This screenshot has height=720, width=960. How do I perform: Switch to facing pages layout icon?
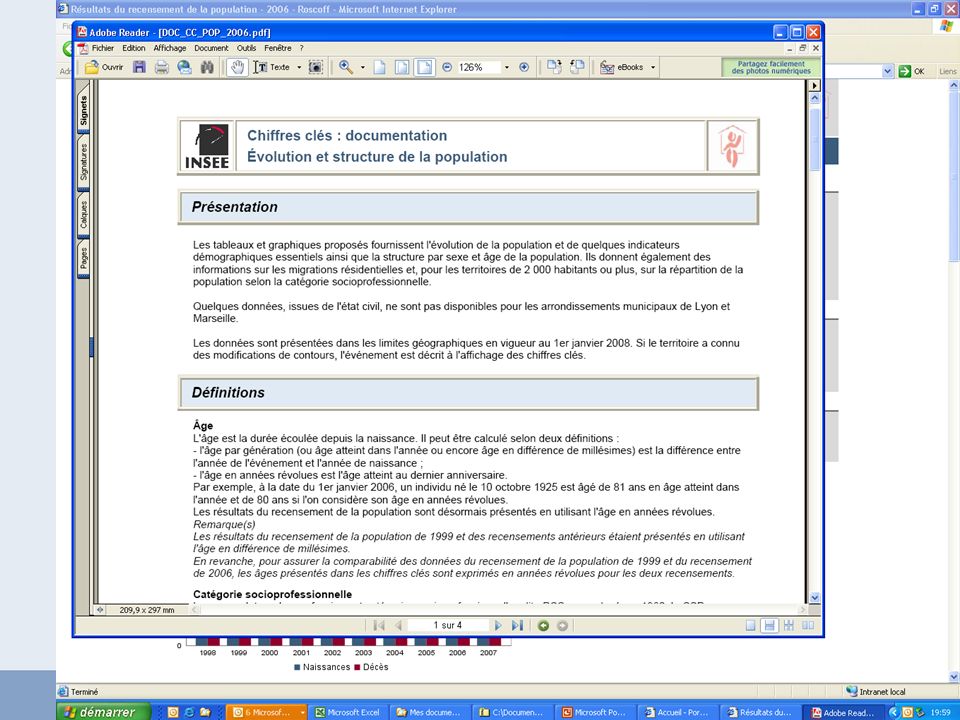pos(808,625)
